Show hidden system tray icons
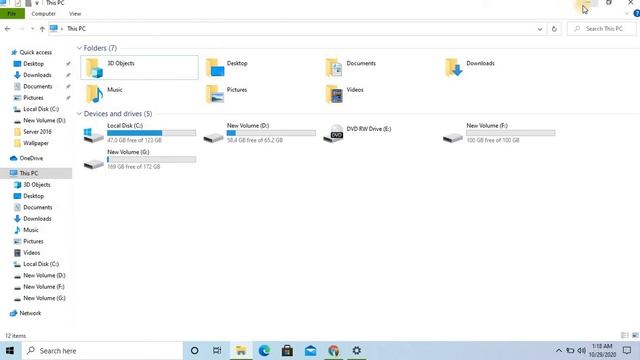The height and width of the screenshot is (360, 640). click(559, 351)
